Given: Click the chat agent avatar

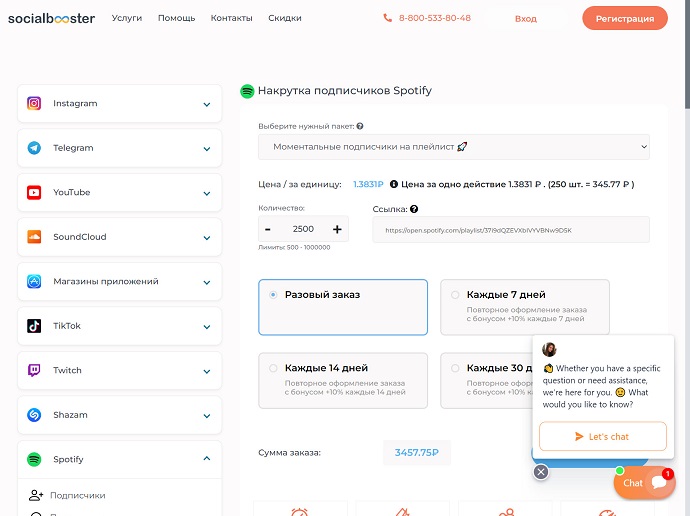Looking at the screenshot, I should coord(549,349).
